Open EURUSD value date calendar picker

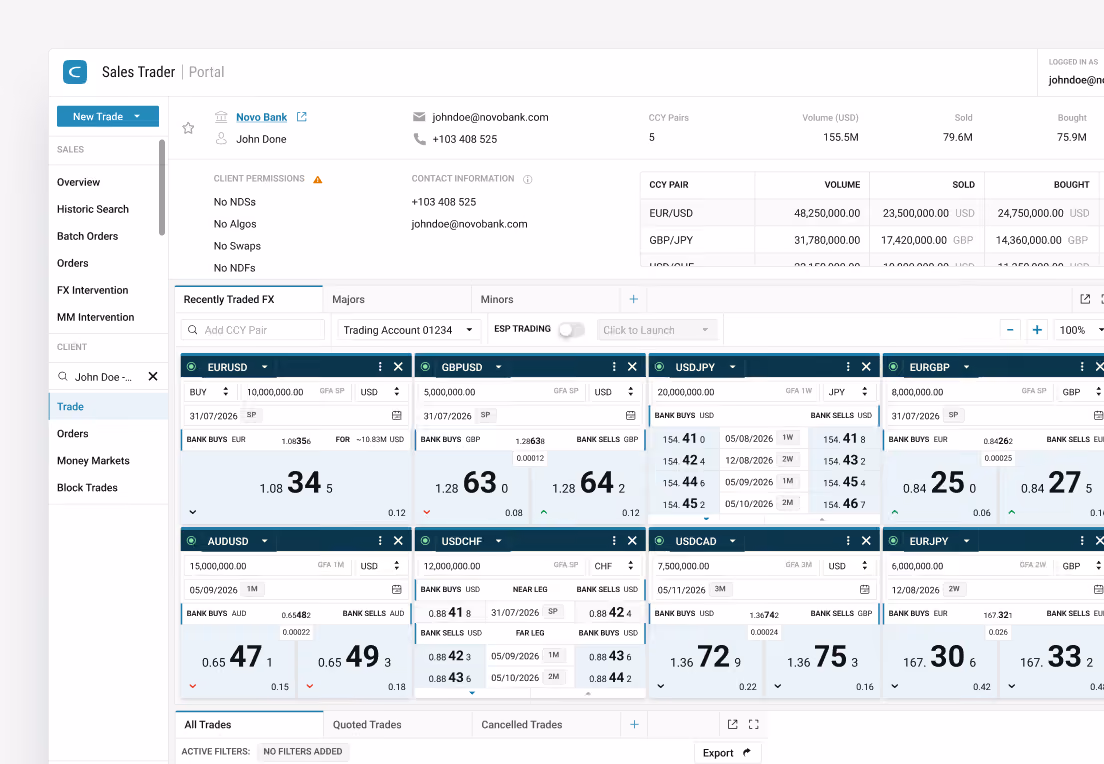pos(397,415)
